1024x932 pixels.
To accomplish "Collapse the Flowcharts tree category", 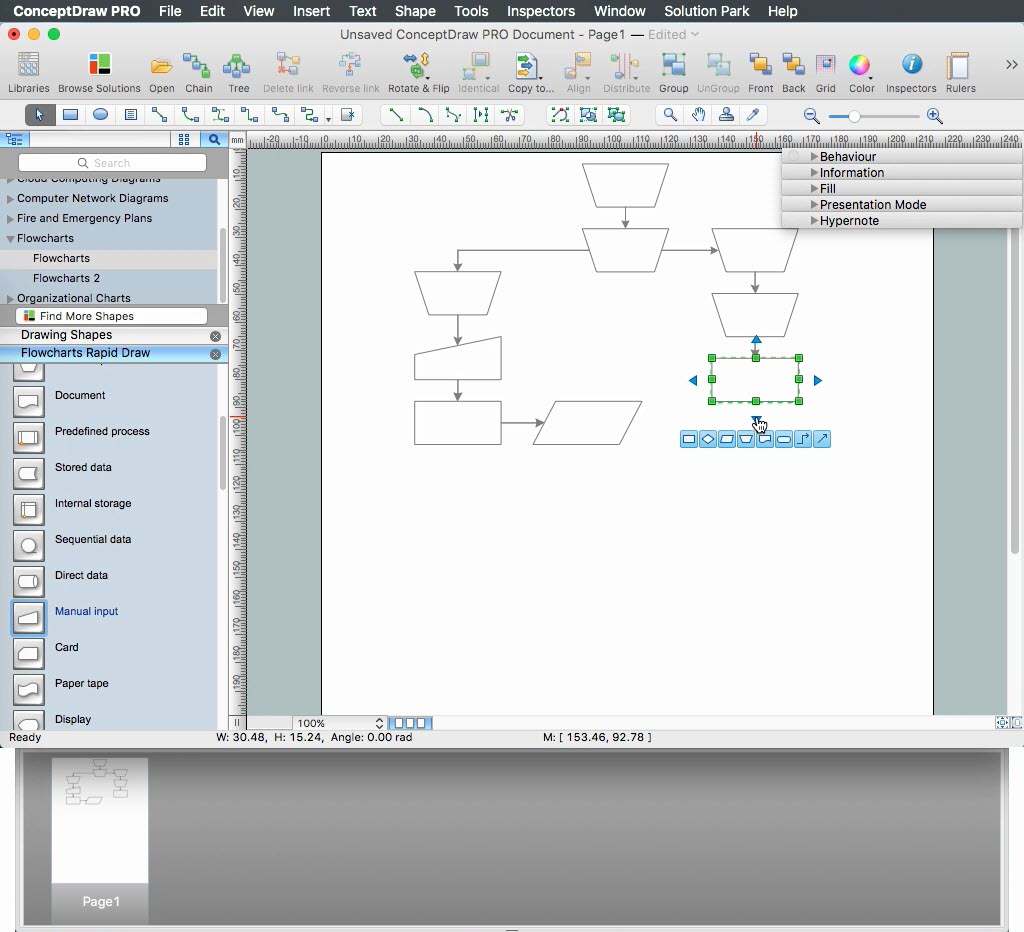I will pos(10,239).
